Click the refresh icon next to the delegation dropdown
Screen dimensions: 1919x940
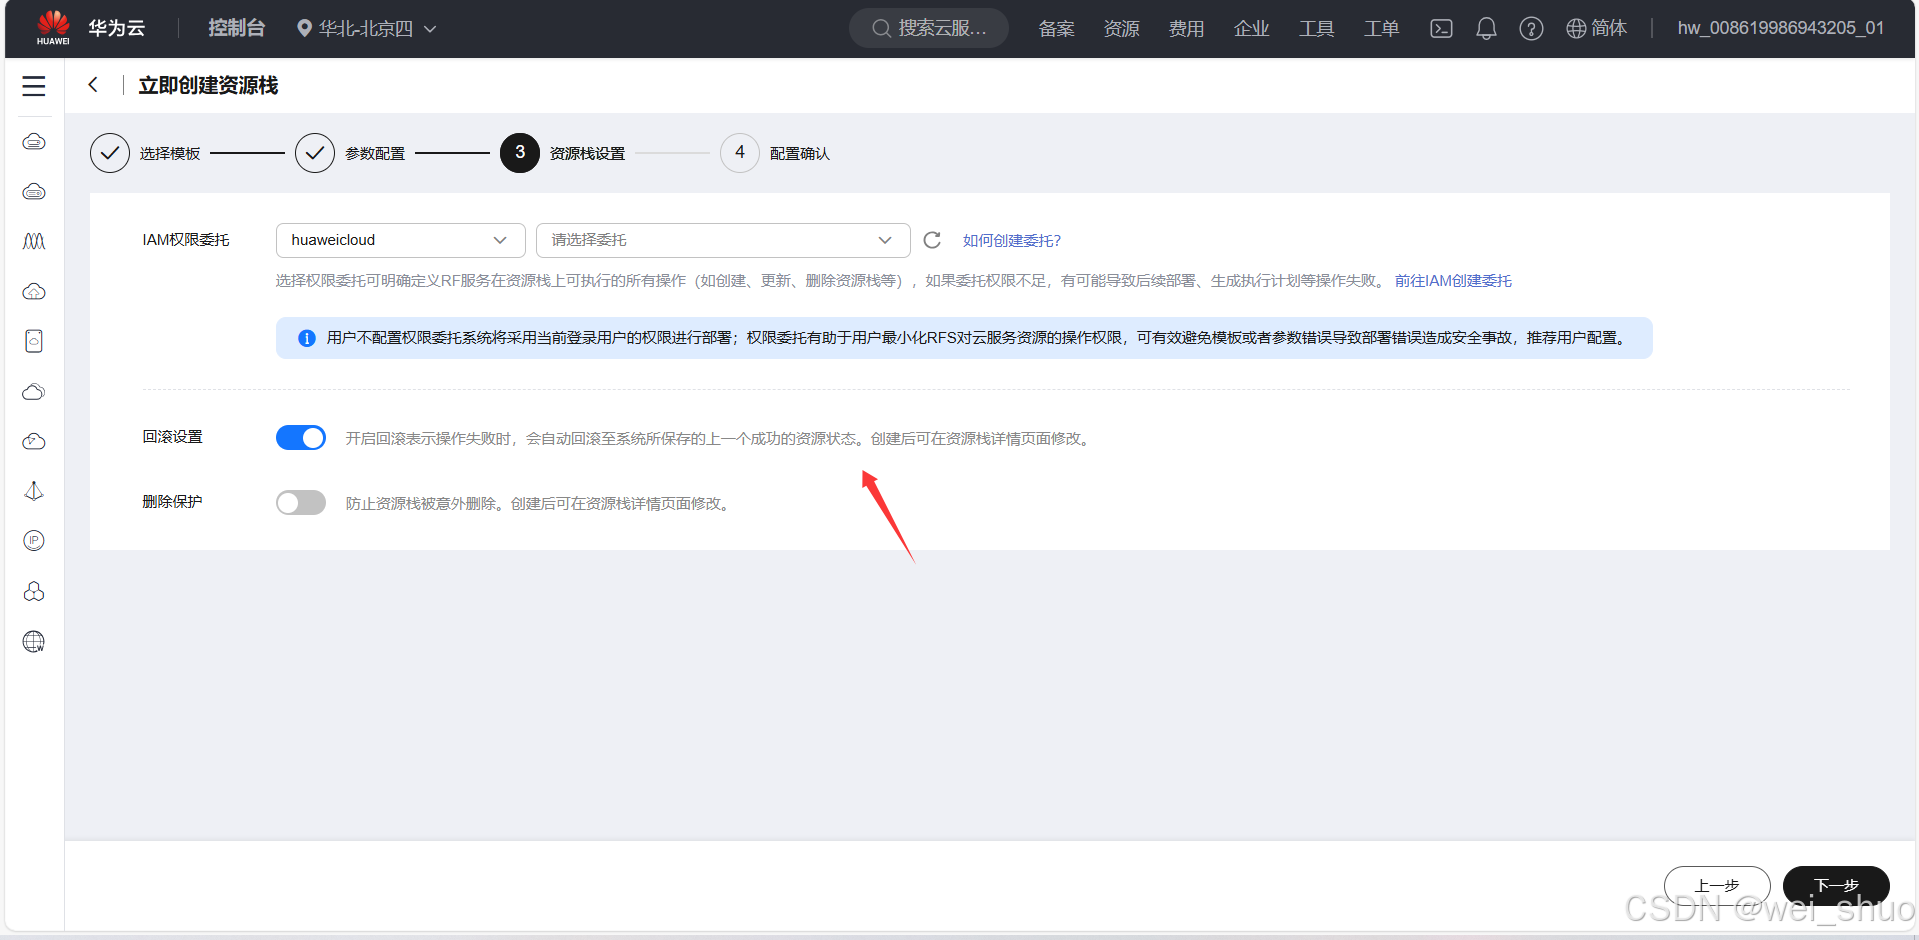click(932, 240)
